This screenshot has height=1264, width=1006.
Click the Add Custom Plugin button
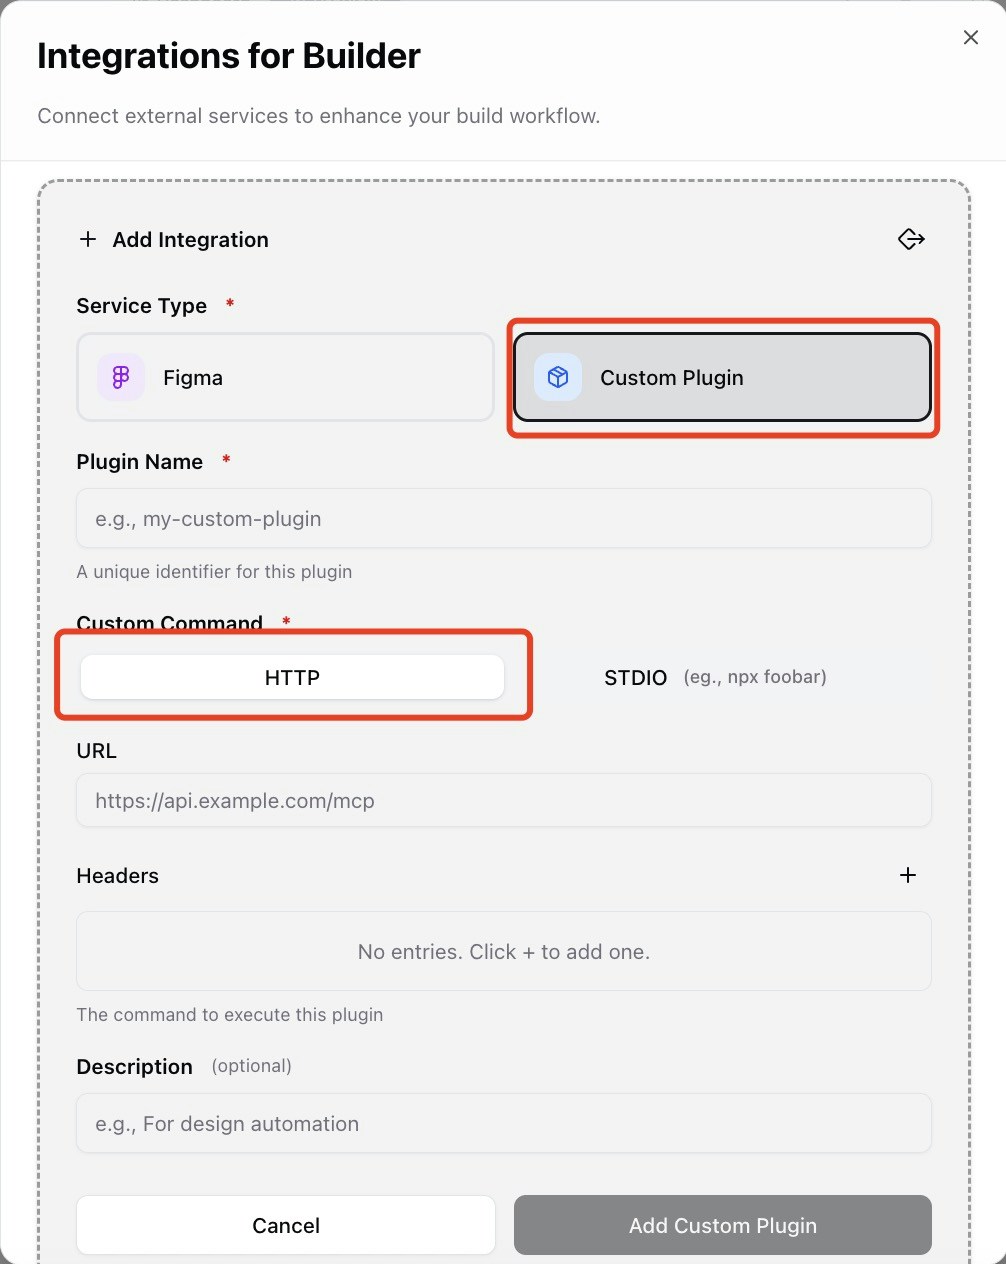coord(722,1225)
